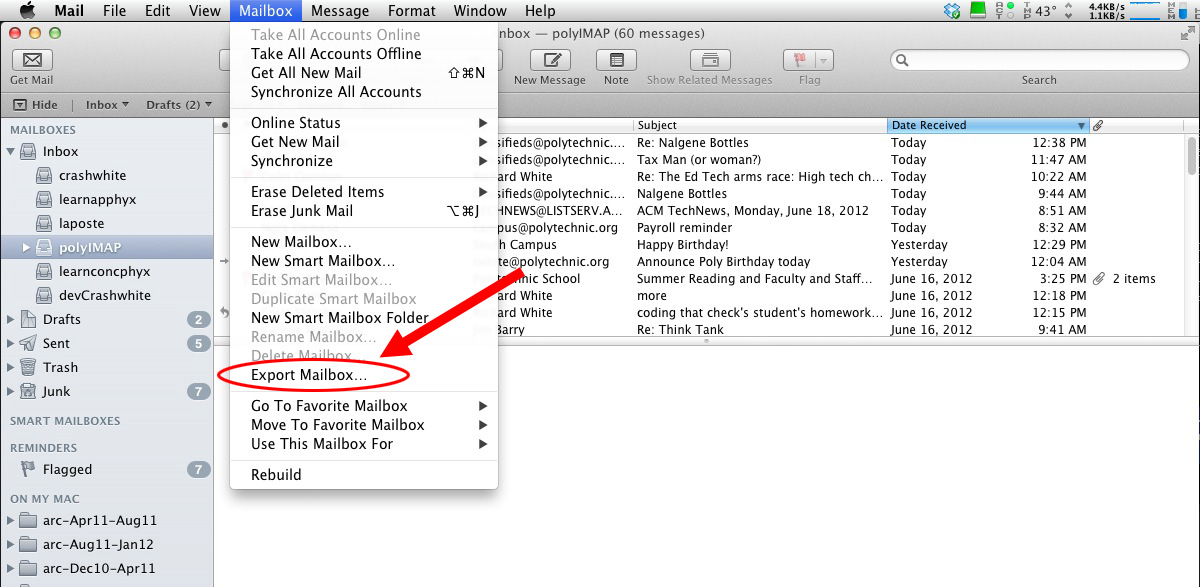This screenshot has width=1200, height=587.
Task: Expand the Drafts mailbox disclosure triangle
Action: coord(11,319)
